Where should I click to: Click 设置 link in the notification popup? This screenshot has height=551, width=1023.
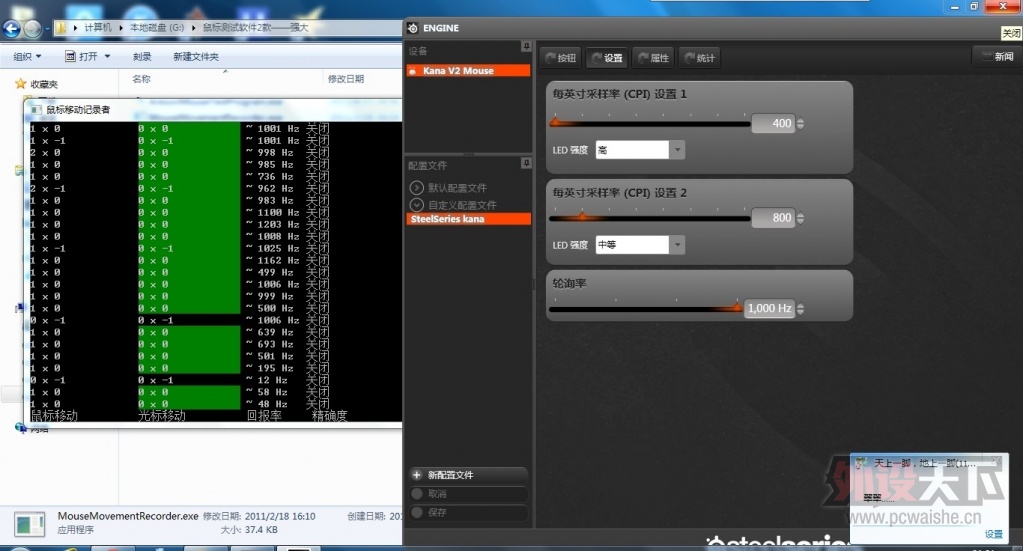994,534
